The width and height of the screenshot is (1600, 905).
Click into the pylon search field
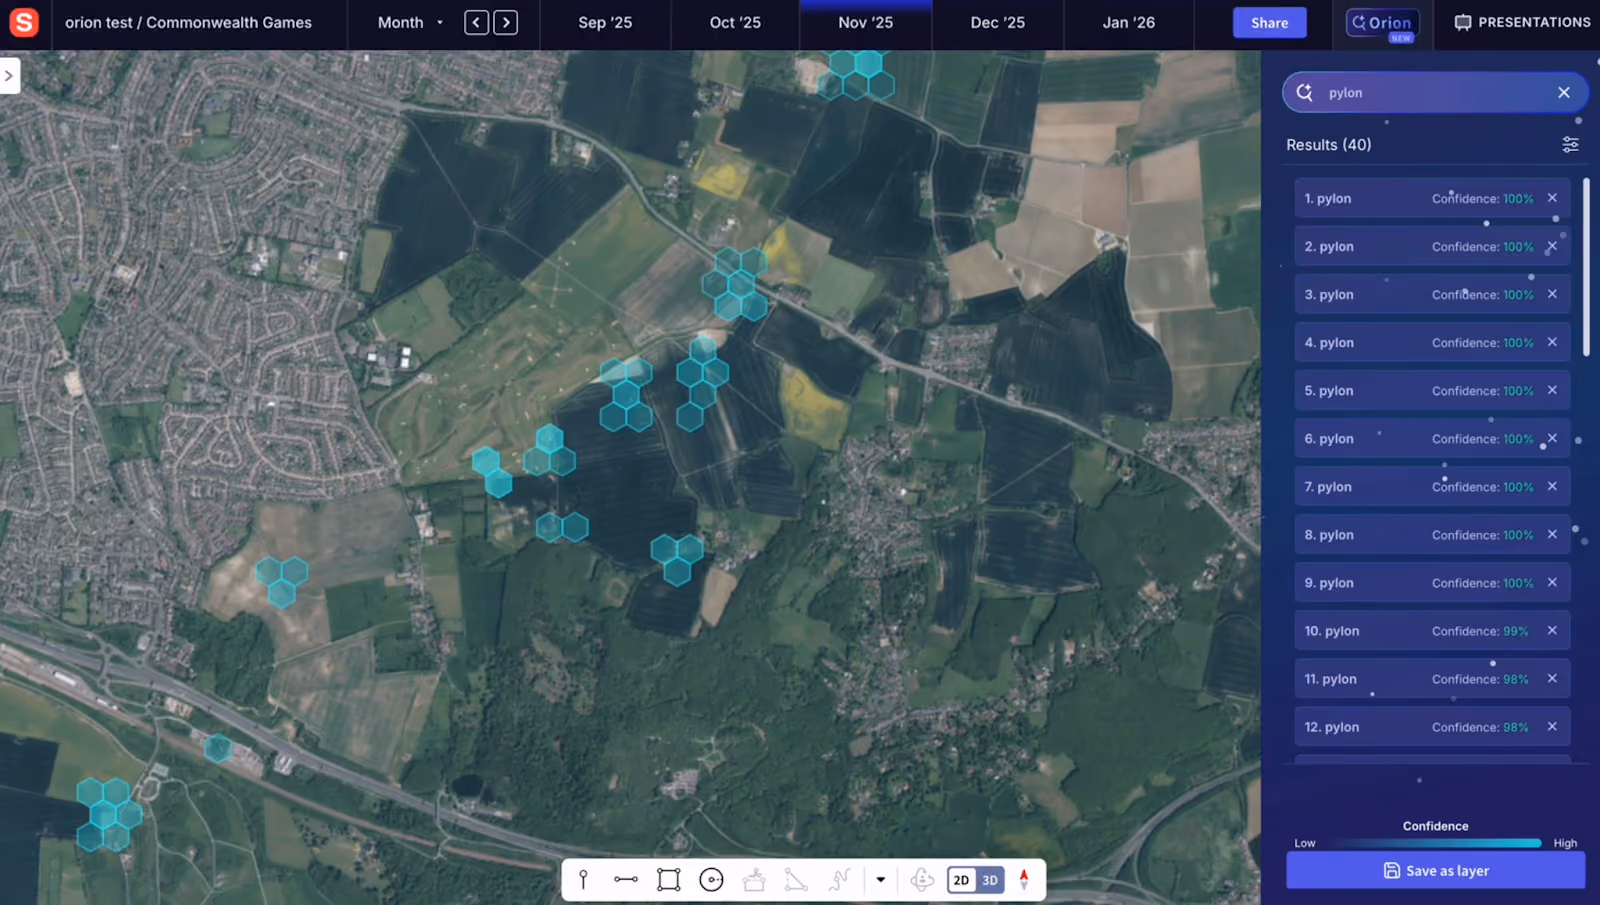pyautogui.click(x=1435, y=92)
